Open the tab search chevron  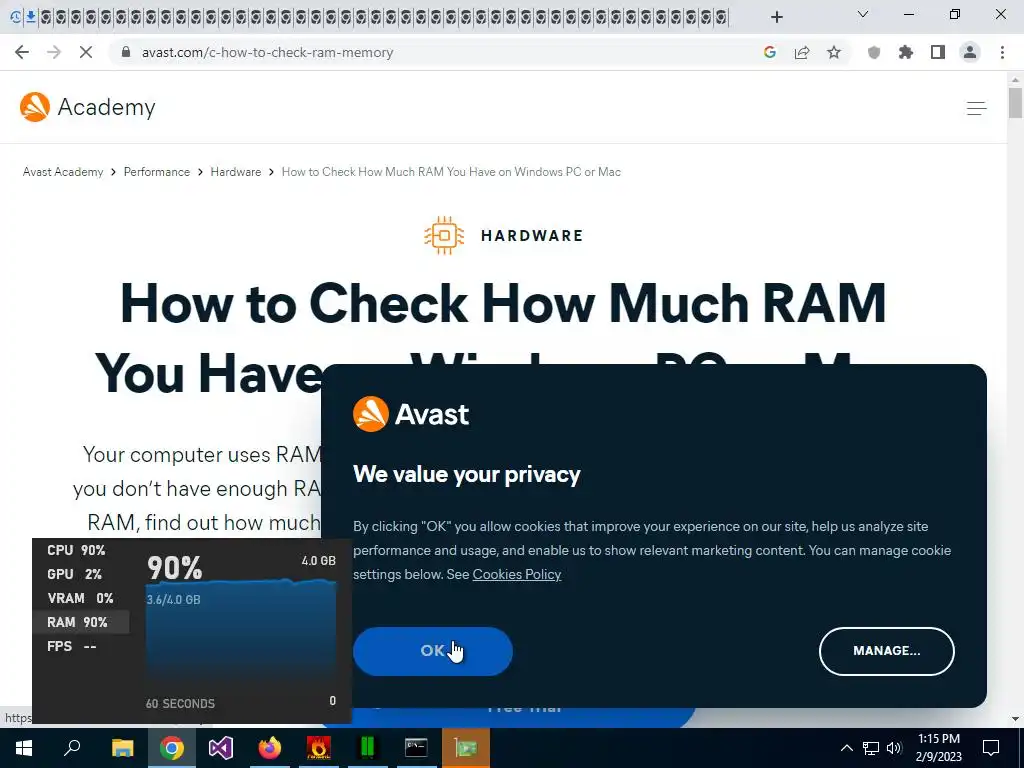pyautogui.click(x=863, y=14)
